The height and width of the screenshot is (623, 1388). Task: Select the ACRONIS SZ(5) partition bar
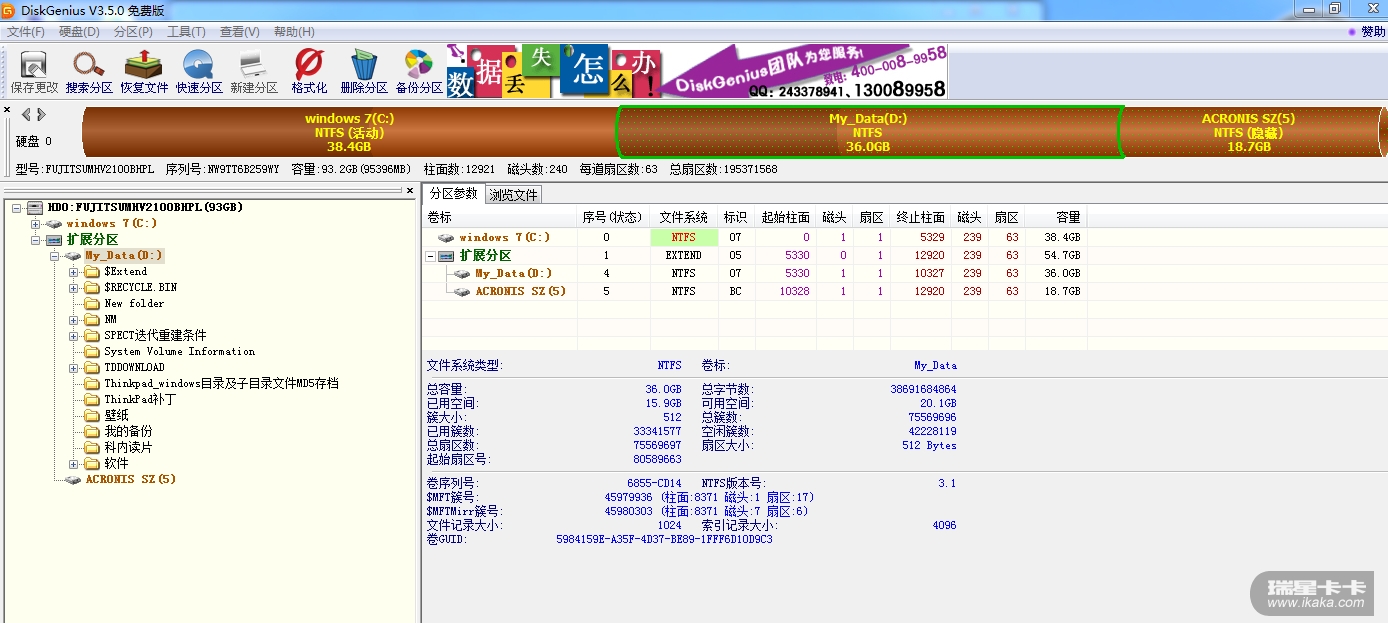pos(1249,132)
